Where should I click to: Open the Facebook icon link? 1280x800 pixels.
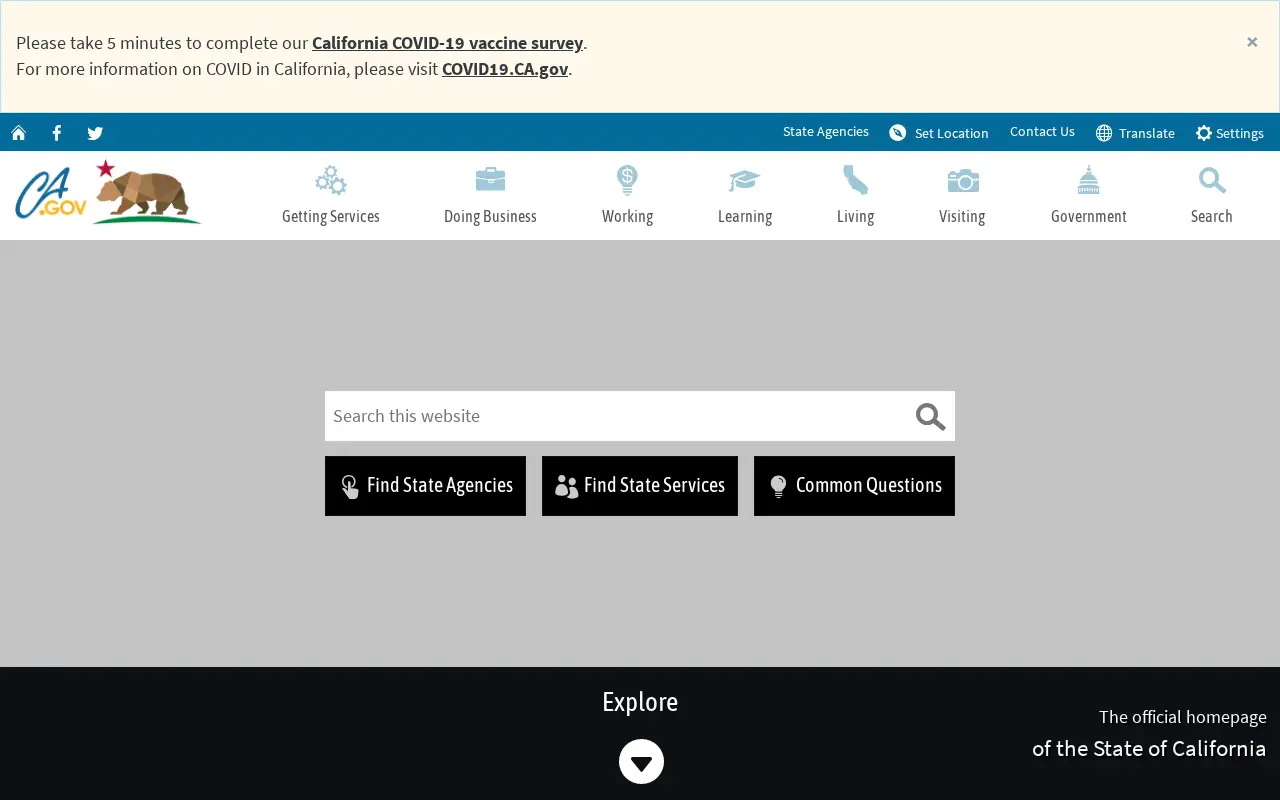(x=57, y=133)
